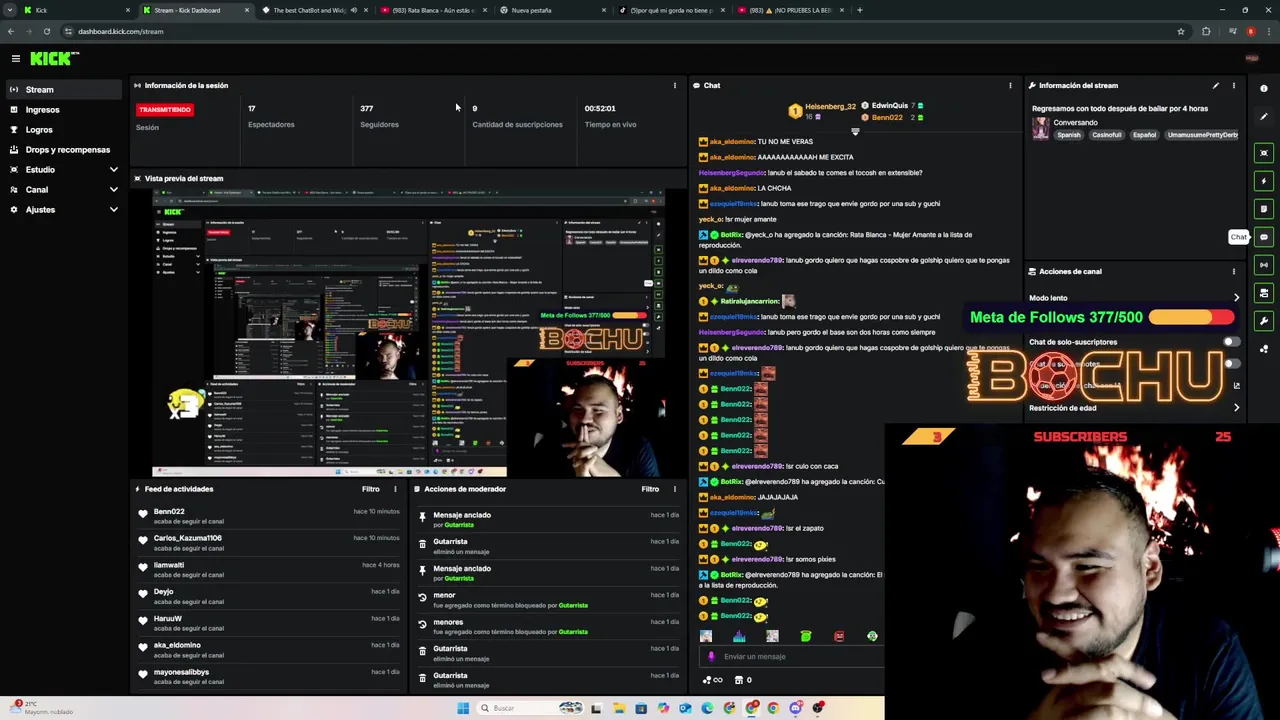The height and width of the screenshot is (720, 1280).
Task: Open the chat shop icon showing 0
Action: [743, 680]
